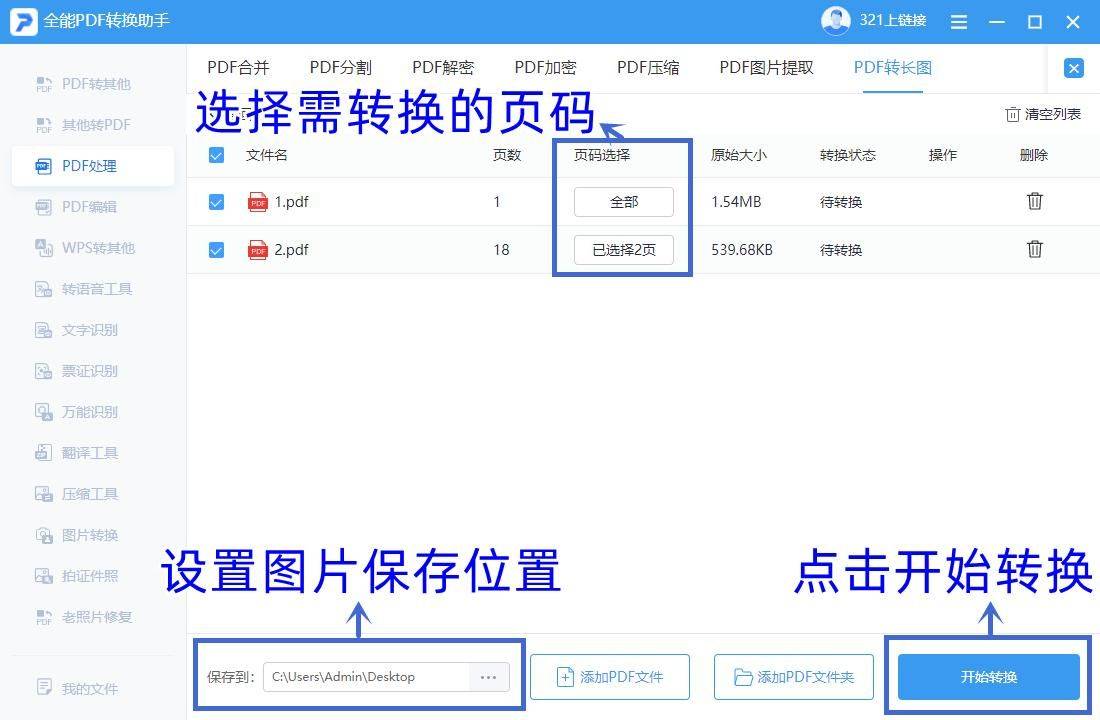
Task: Click the 待转换 status of 1.pdf
Action: point(840,202)
